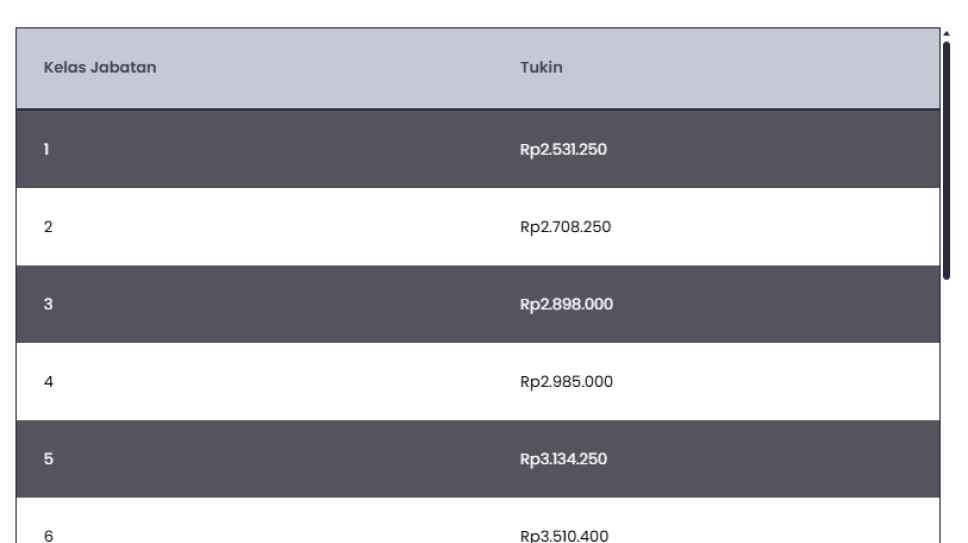Screen dimensions: 968x543
Task: Click the Rp2.985.000 amount
Action: click(x=566, y=382)
